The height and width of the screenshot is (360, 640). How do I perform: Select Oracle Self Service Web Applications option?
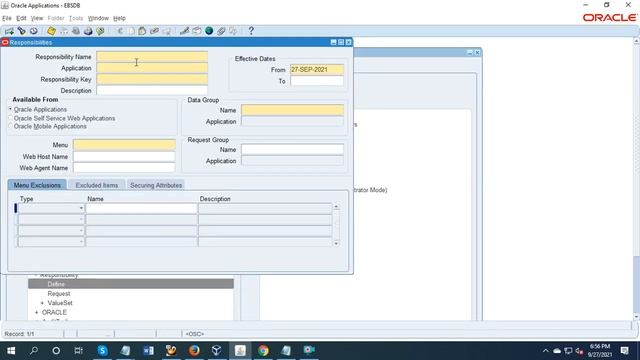[x=11, y=118]
